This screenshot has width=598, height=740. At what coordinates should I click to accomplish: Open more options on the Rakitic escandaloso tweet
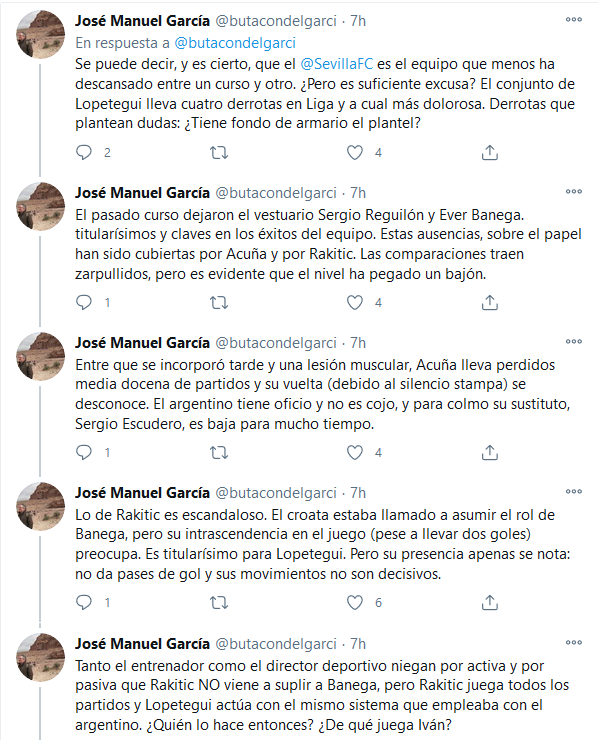pos(573,492)
